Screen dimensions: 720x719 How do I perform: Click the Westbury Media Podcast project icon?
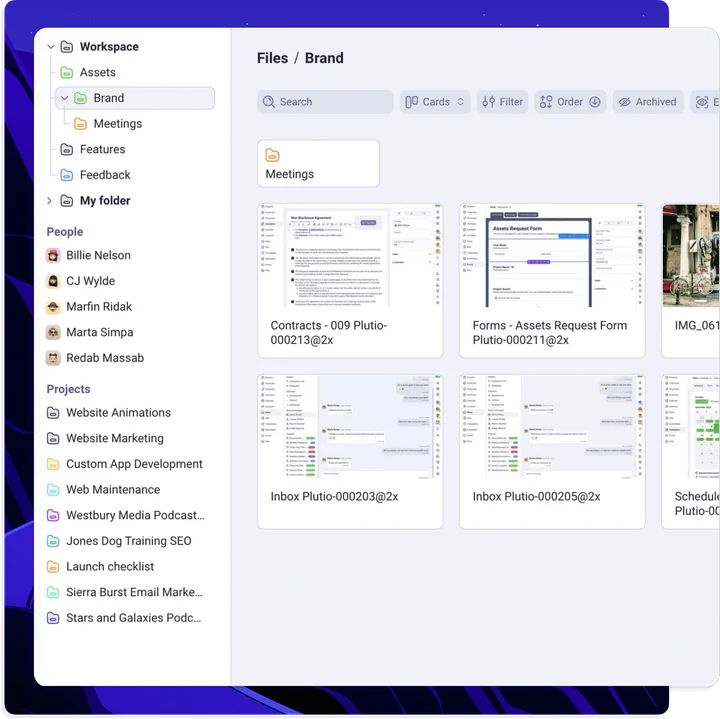click(54, 516)
